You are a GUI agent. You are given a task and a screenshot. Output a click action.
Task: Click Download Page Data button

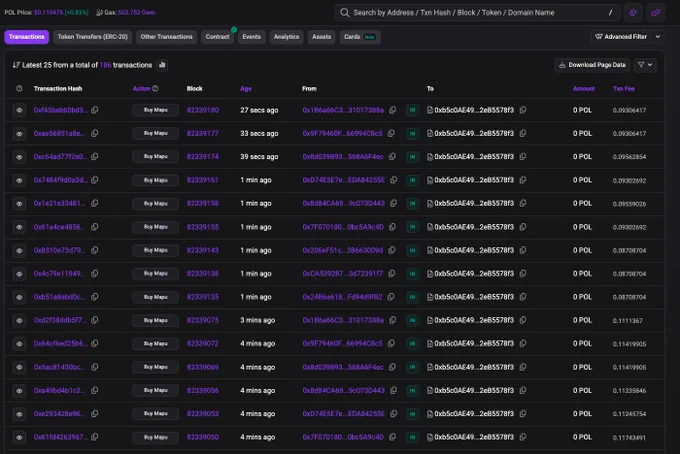coord(592,65)
